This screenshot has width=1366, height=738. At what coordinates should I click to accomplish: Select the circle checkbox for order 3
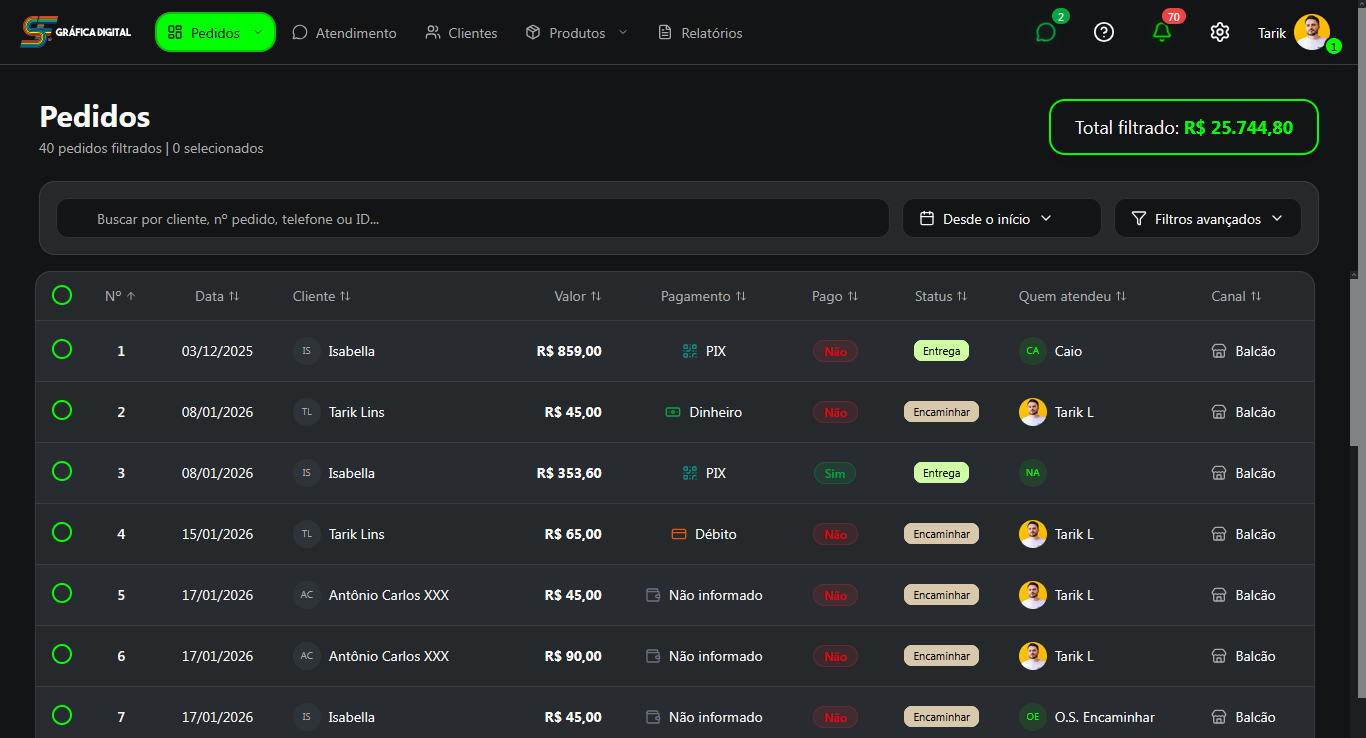pyautogui.click(x=62, y=471)
